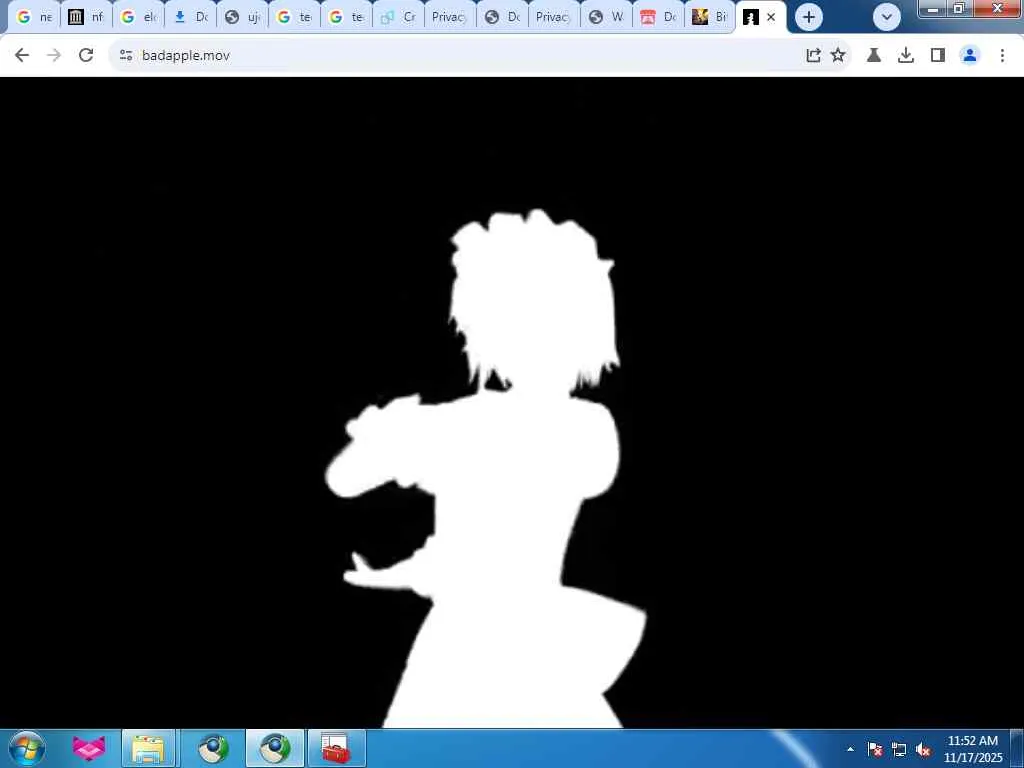Screen dimensions: 1024x768
Task: Open the profile avatar menu
Action: coord(970,56)
